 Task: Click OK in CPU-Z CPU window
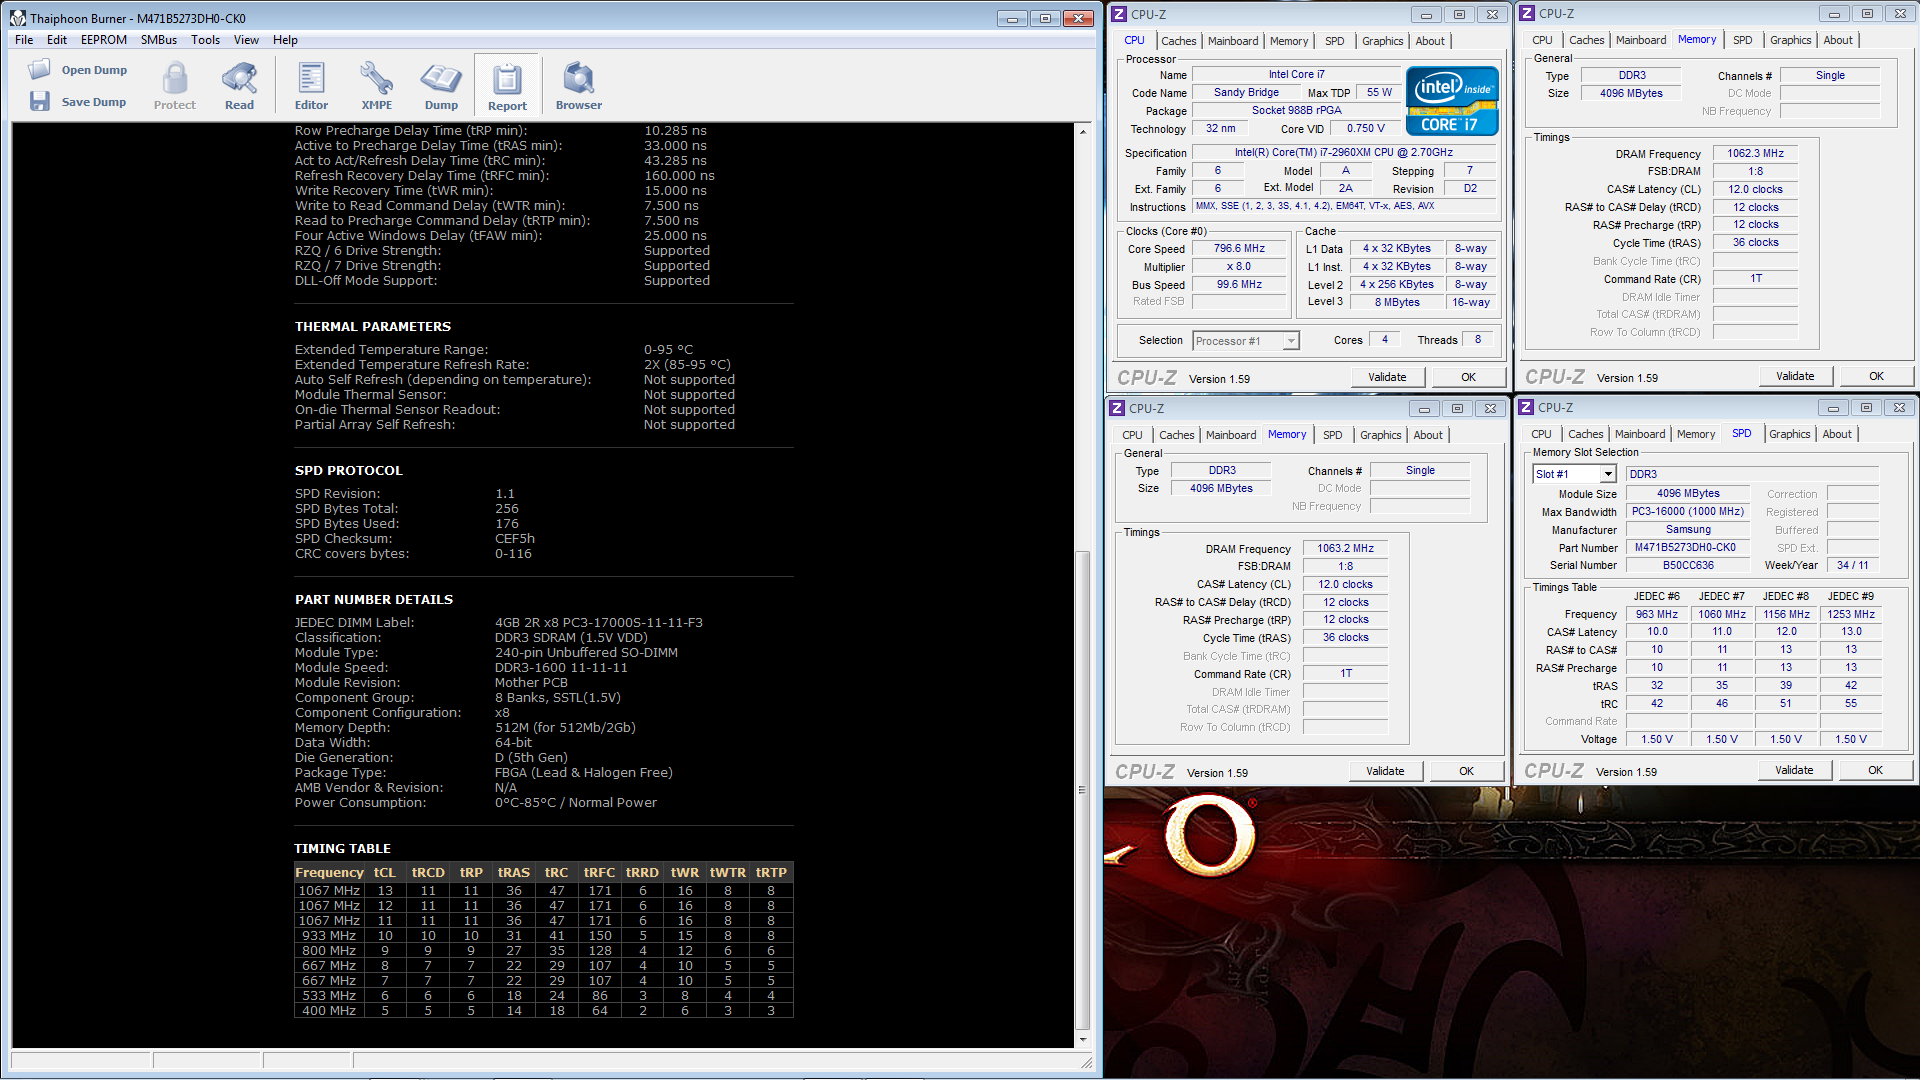click(x=1468, y=377)
